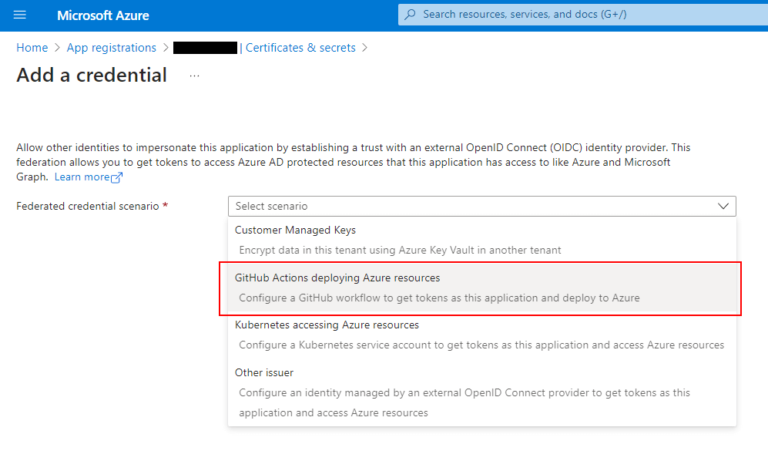Click the magnifier icon in search bar
Screen dimensions: 768x461
pyautogui.click(x=410, y=15)
